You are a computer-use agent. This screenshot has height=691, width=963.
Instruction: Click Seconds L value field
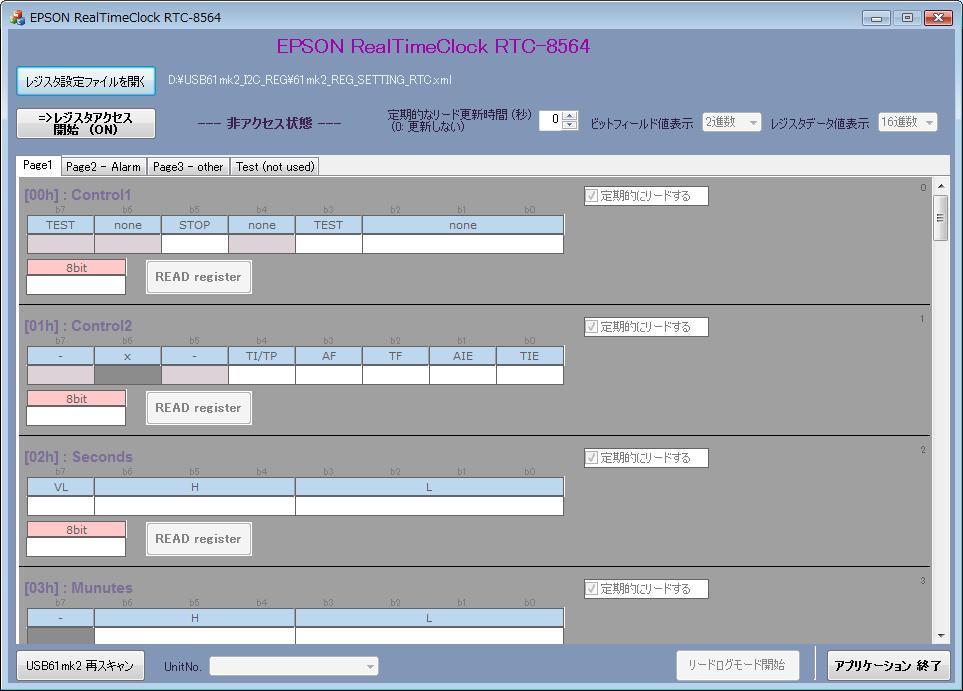point(429,506)
